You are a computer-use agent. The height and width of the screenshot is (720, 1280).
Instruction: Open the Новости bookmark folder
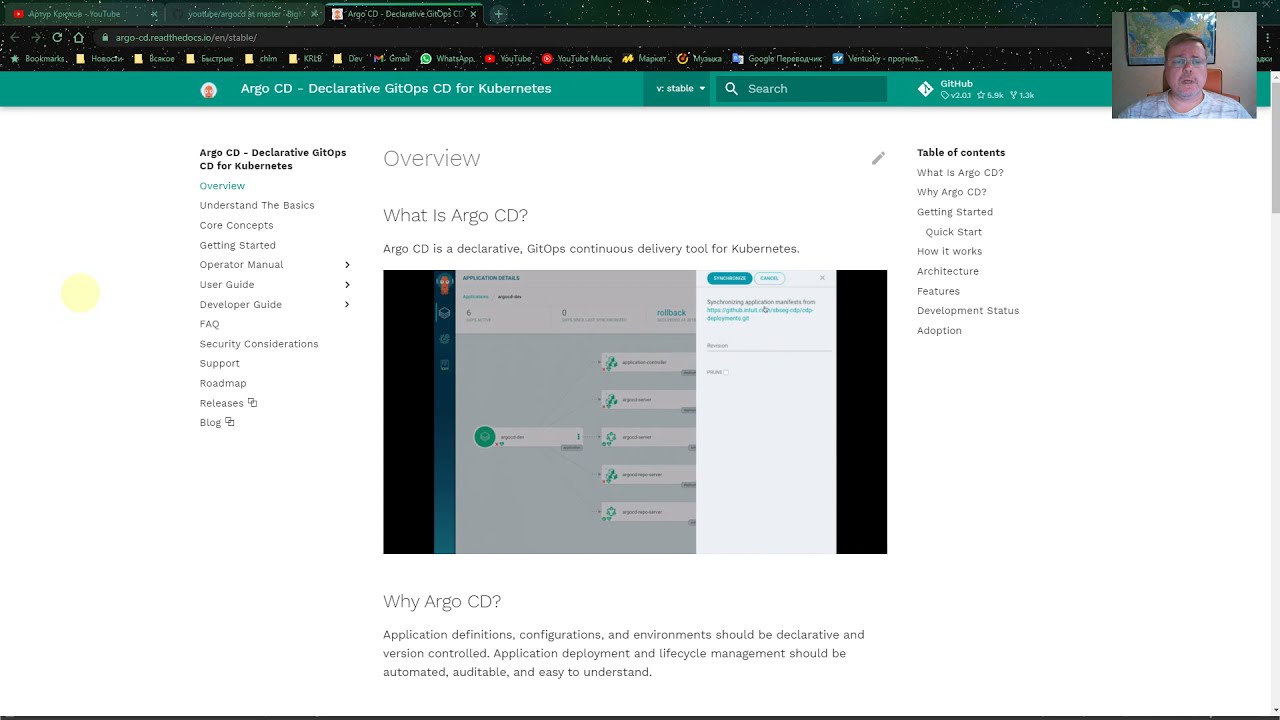coord(99,59)
